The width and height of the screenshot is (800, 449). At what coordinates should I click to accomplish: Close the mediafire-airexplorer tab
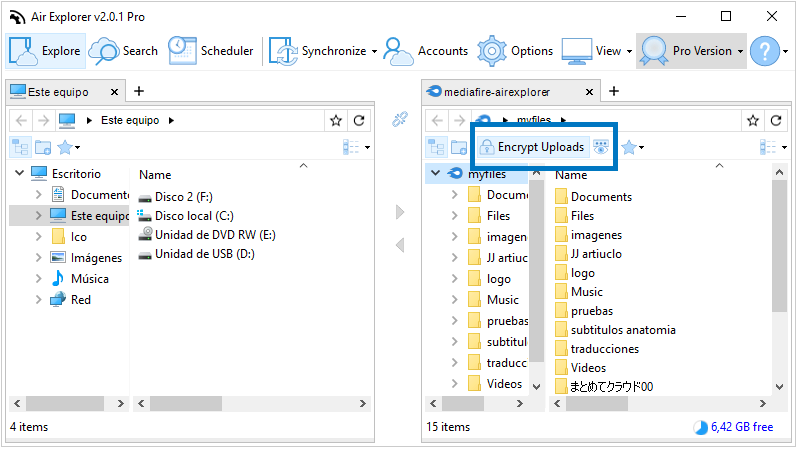click(589, 92)
